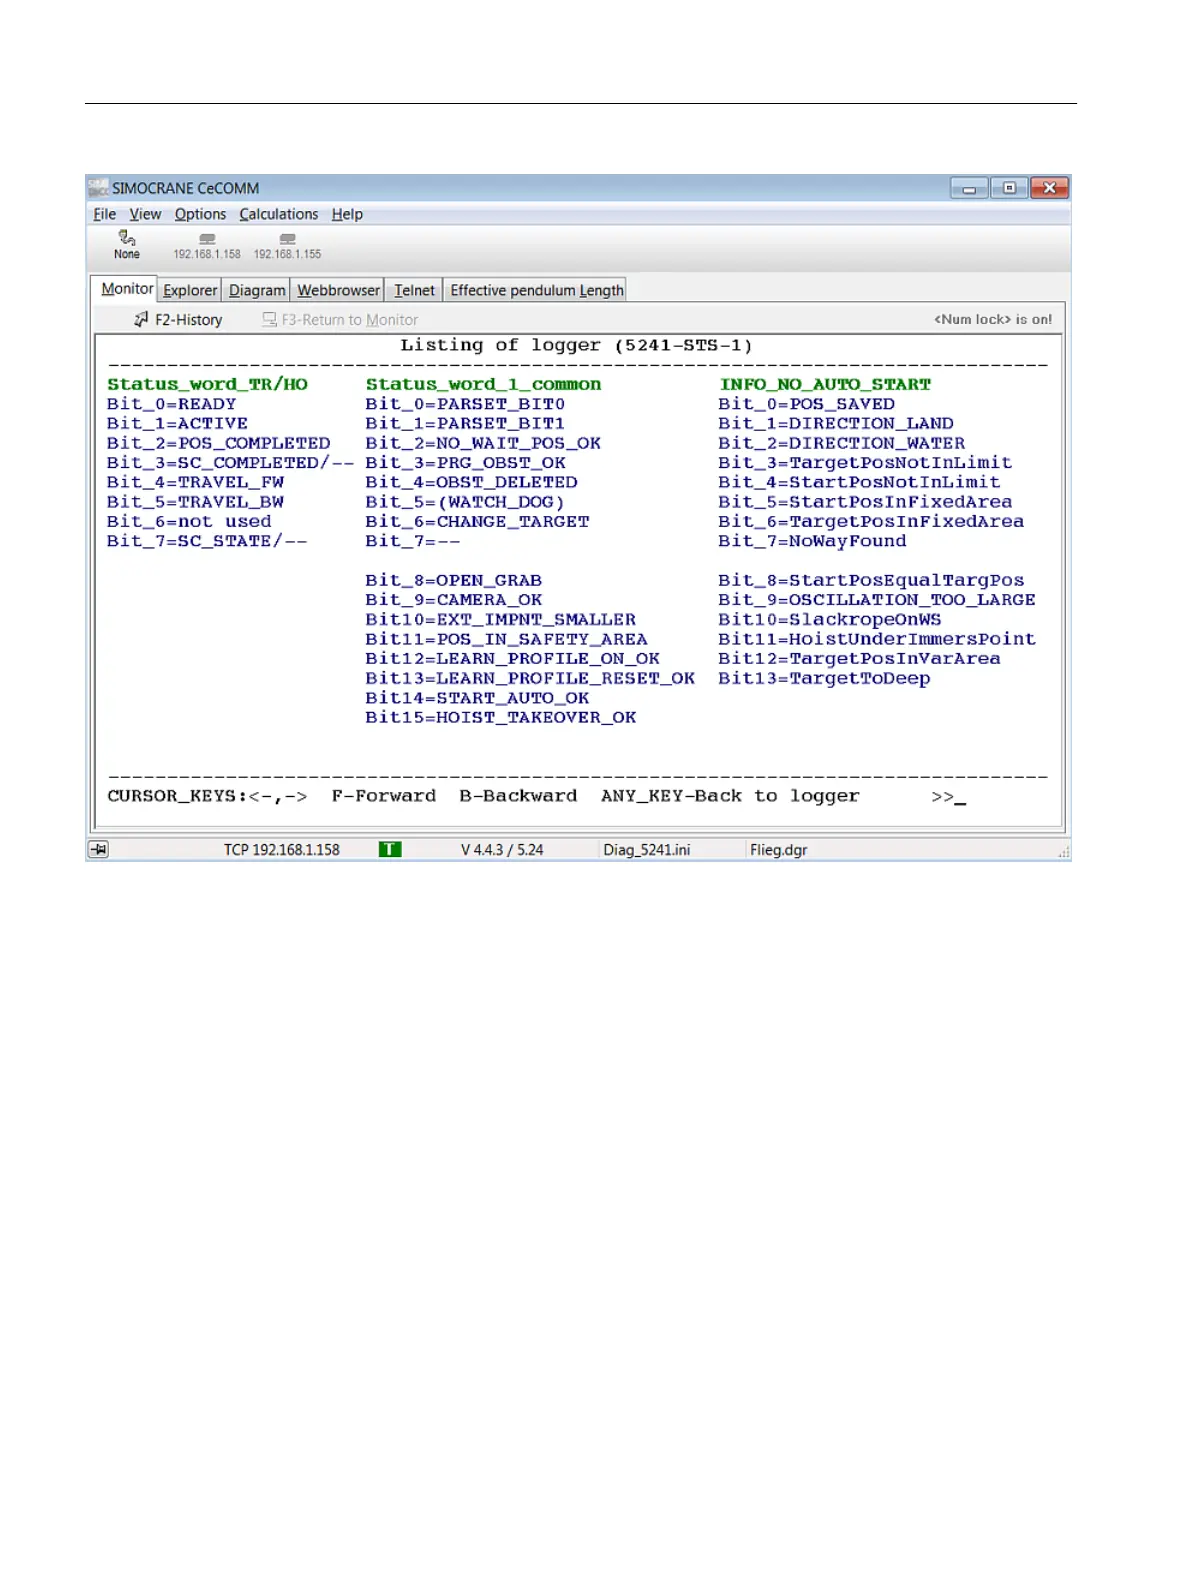
Task: Switch to the Diagram tab
Action: click(x=257, y=290)
